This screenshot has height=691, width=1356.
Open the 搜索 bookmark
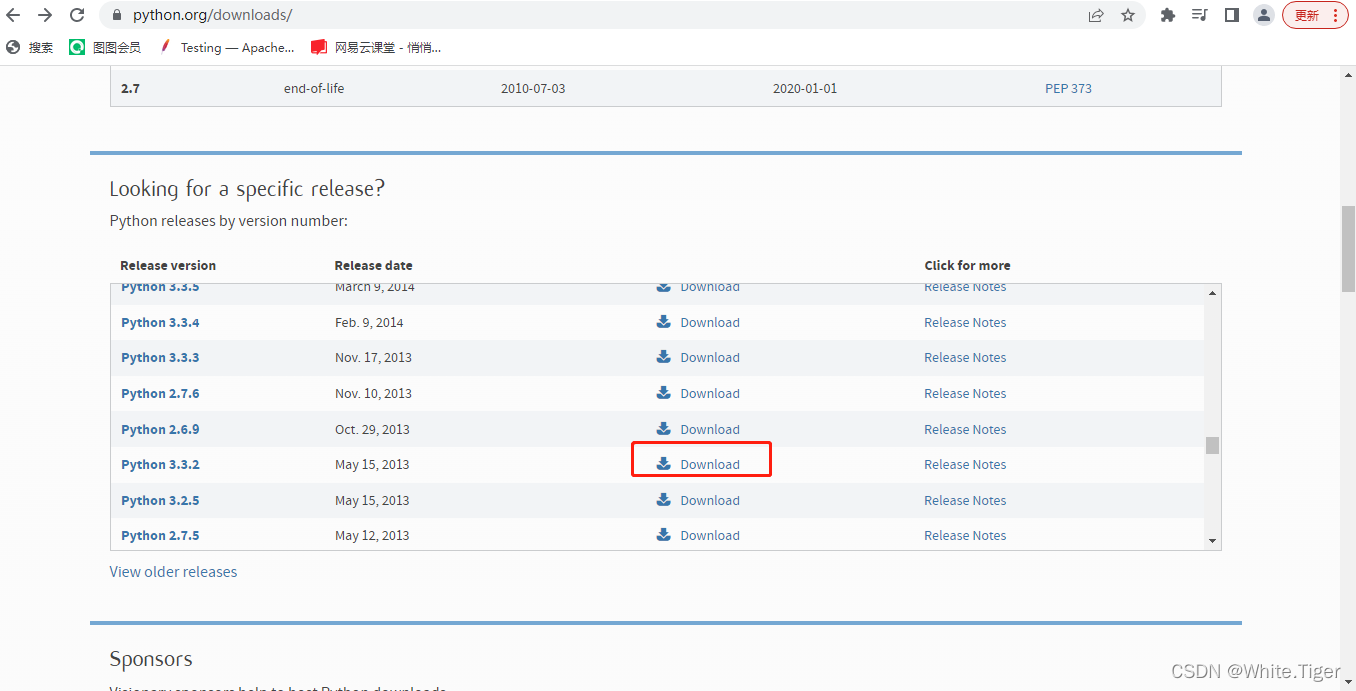30,47
